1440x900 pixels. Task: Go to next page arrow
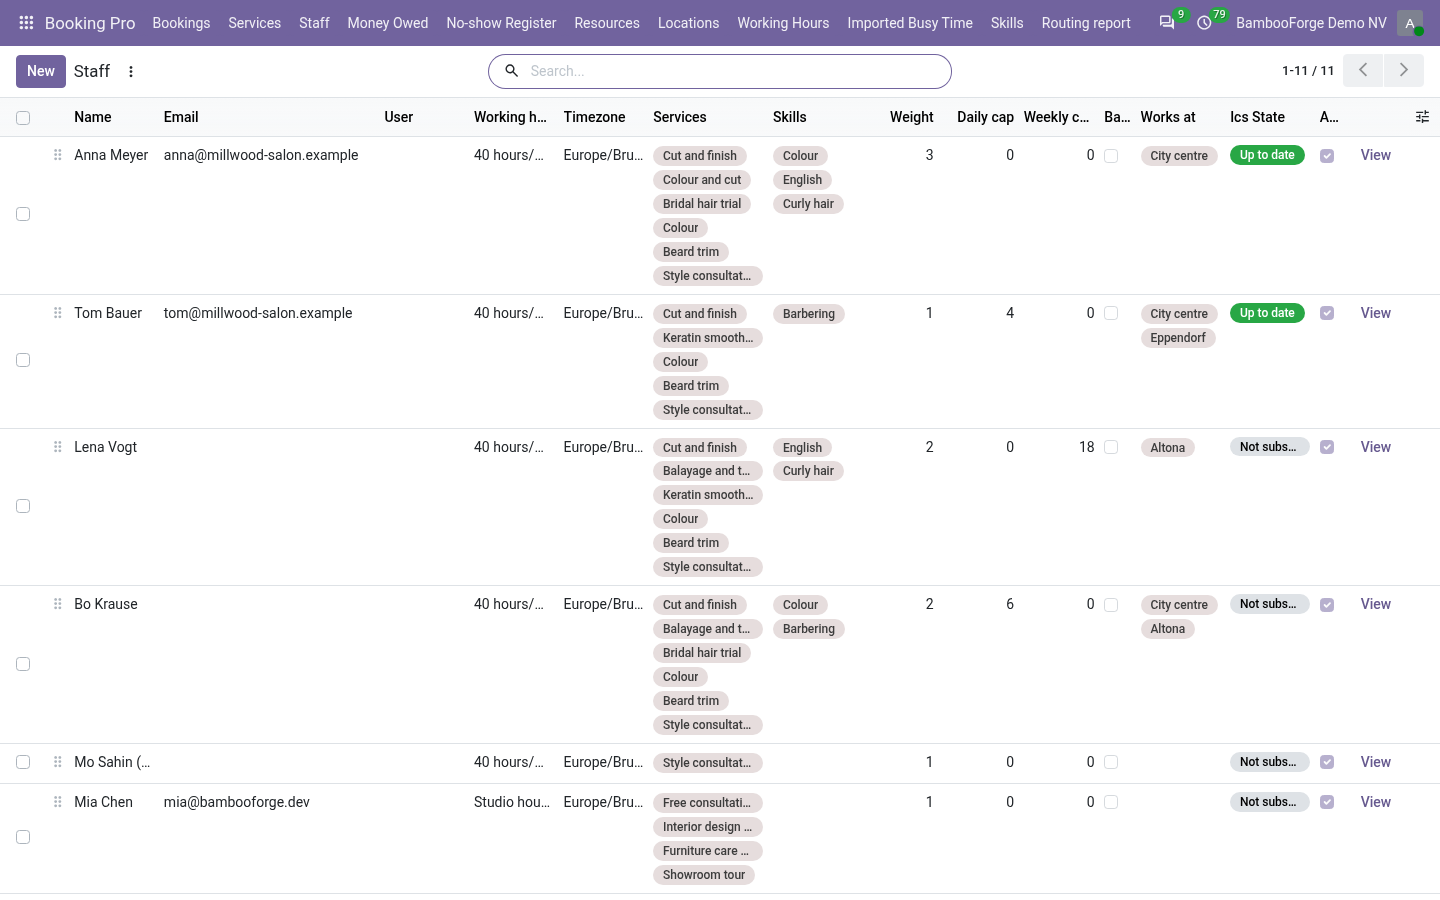1404,70
